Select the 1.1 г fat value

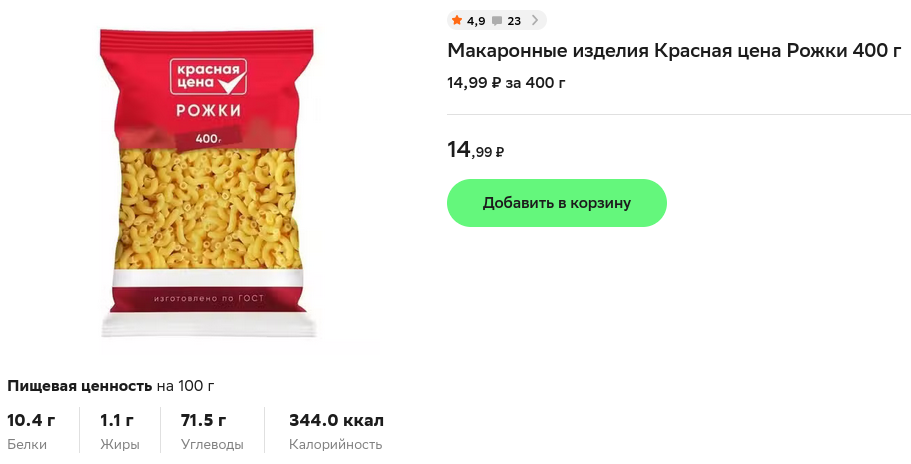(x=117, y=420)
